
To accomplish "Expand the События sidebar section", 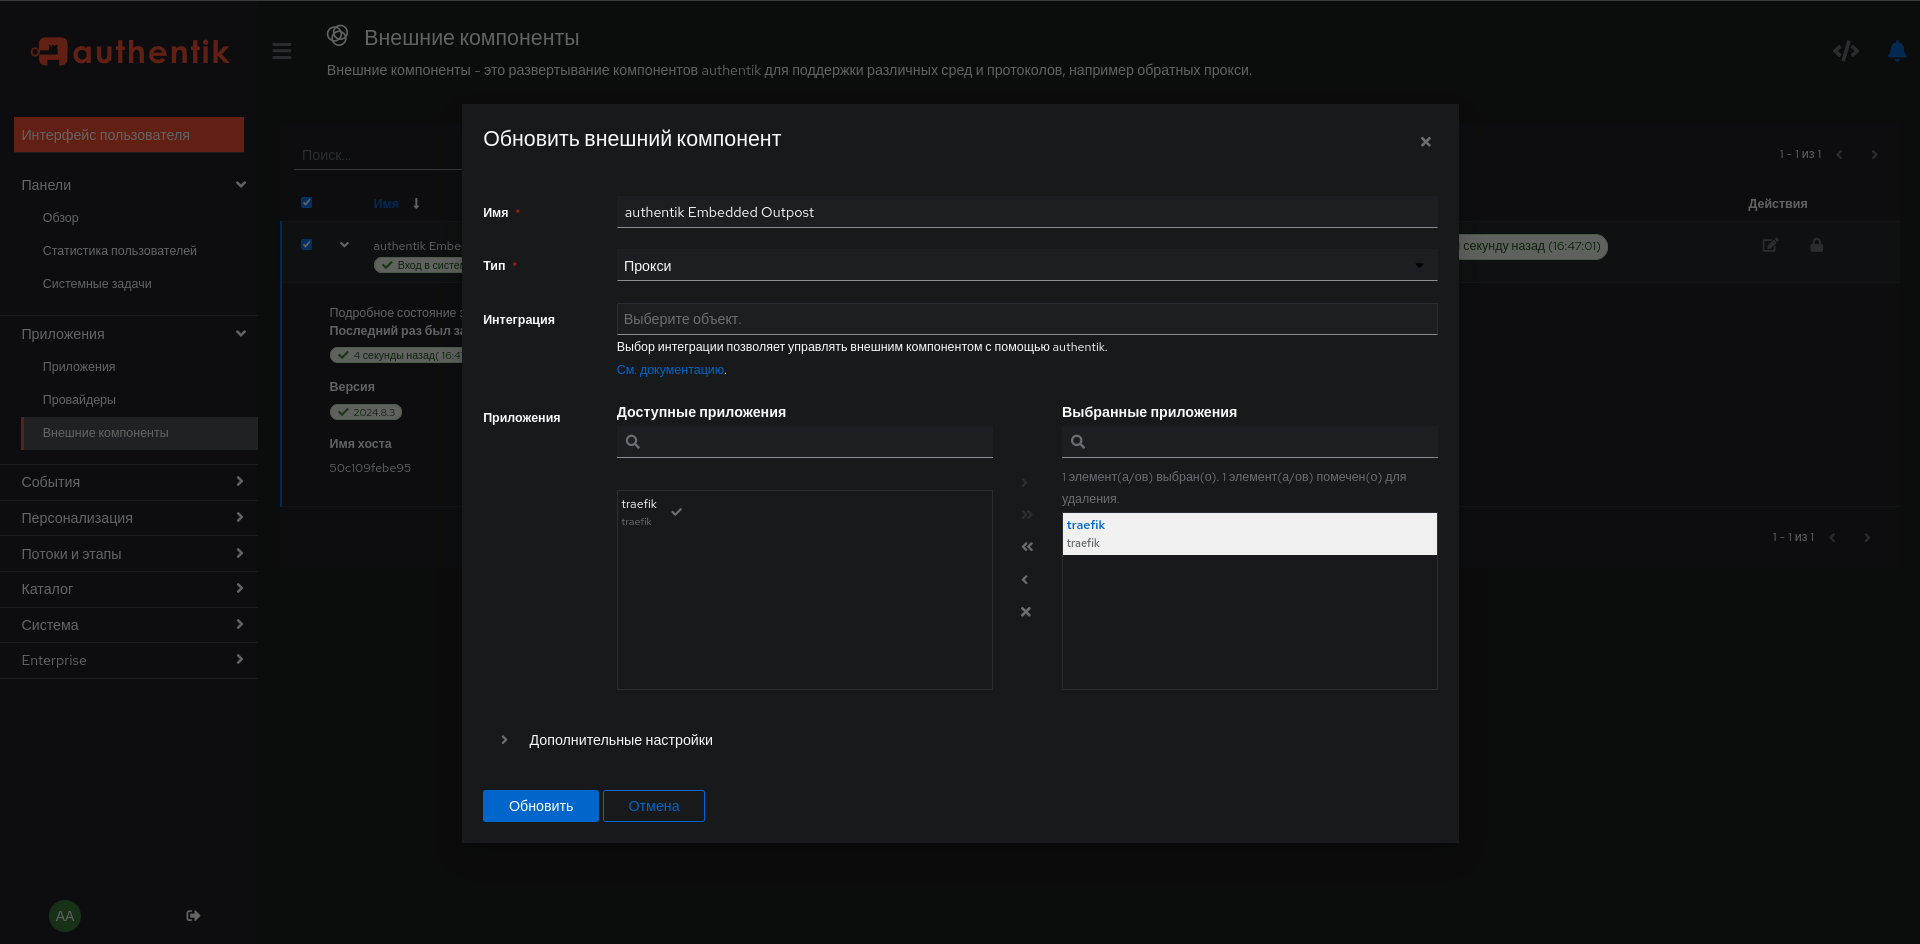I will coord(129,482).
